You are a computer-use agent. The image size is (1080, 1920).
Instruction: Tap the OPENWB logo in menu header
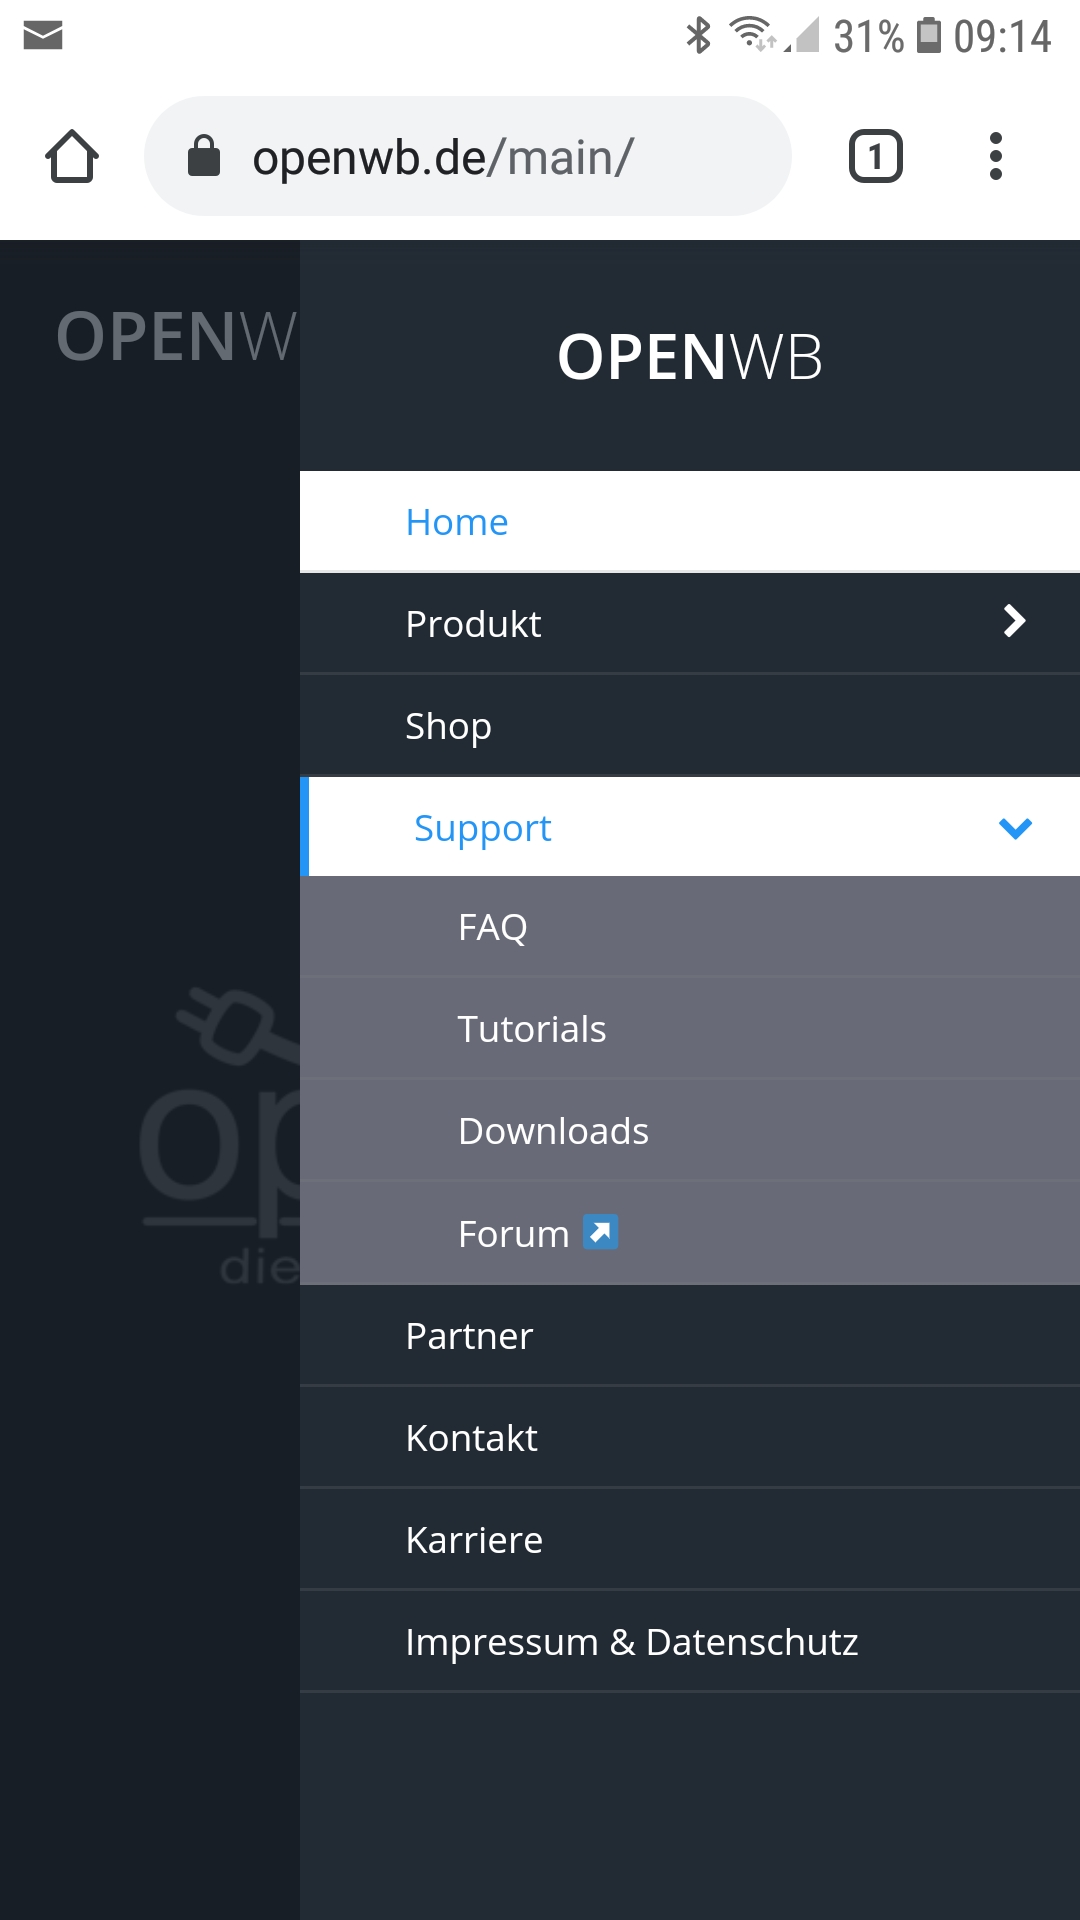pos(690,357)
